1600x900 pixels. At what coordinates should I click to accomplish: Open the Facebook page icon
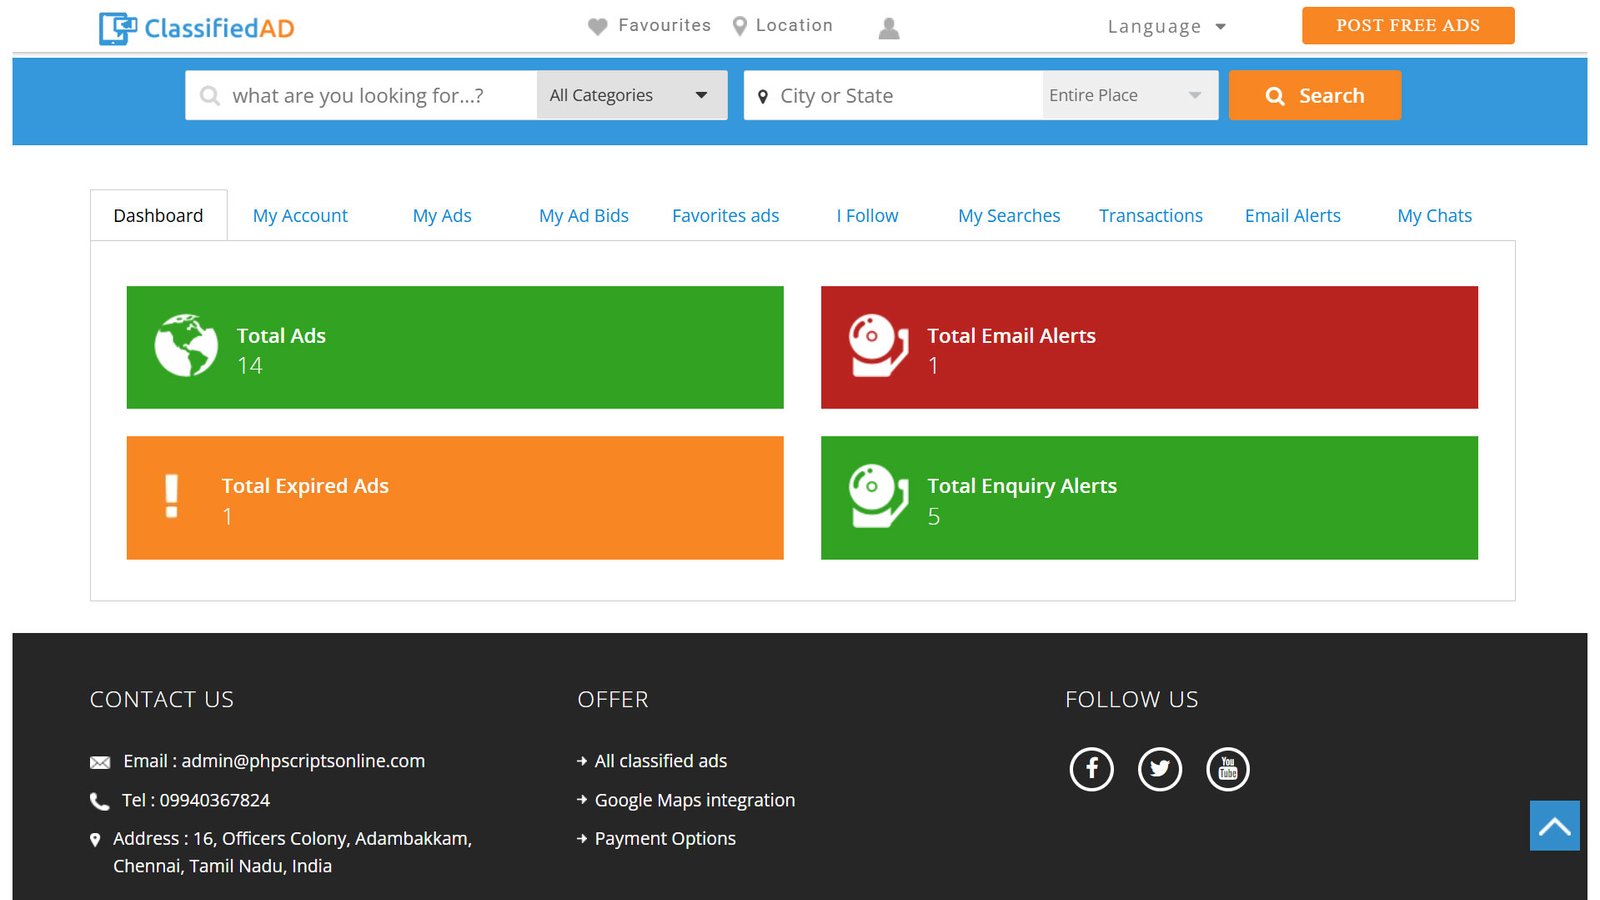click(1092, 769)
